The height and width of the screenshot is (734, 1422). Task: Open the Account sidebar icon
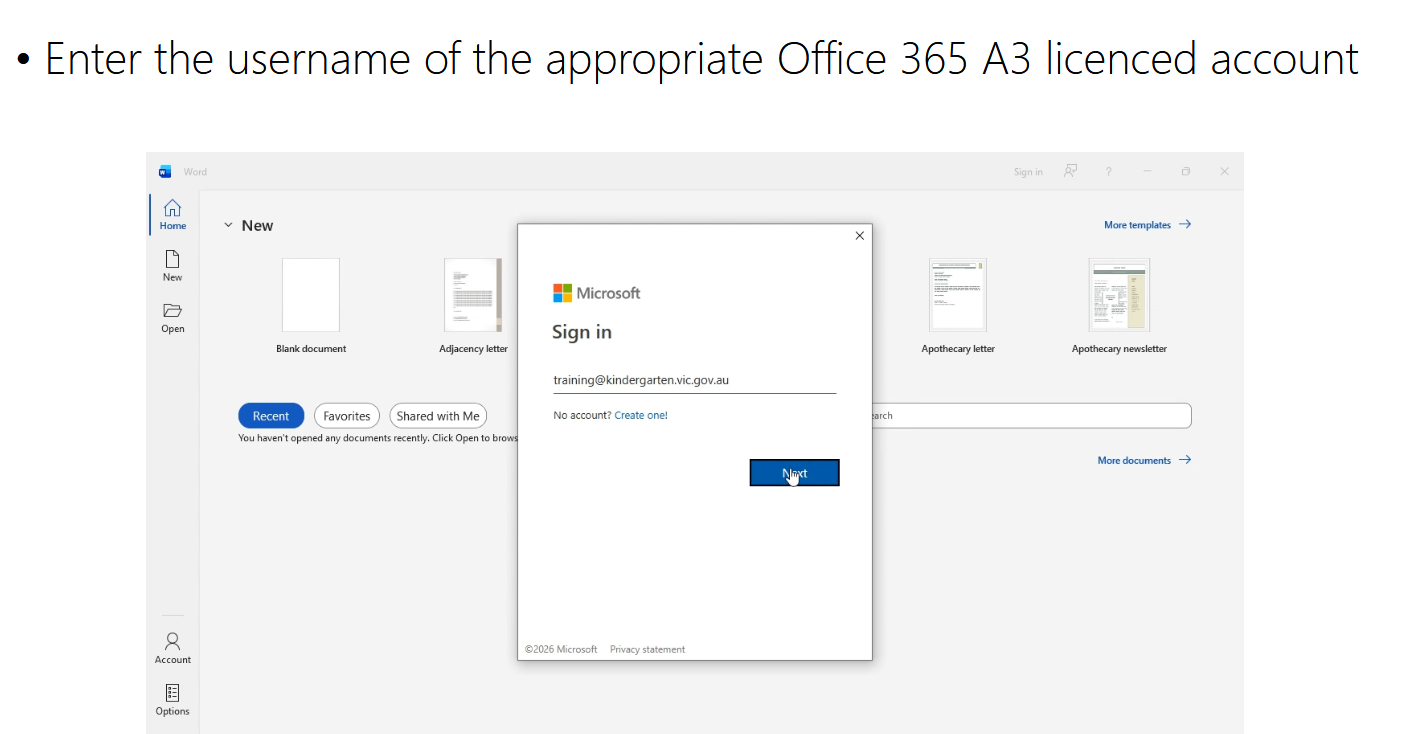172,648
